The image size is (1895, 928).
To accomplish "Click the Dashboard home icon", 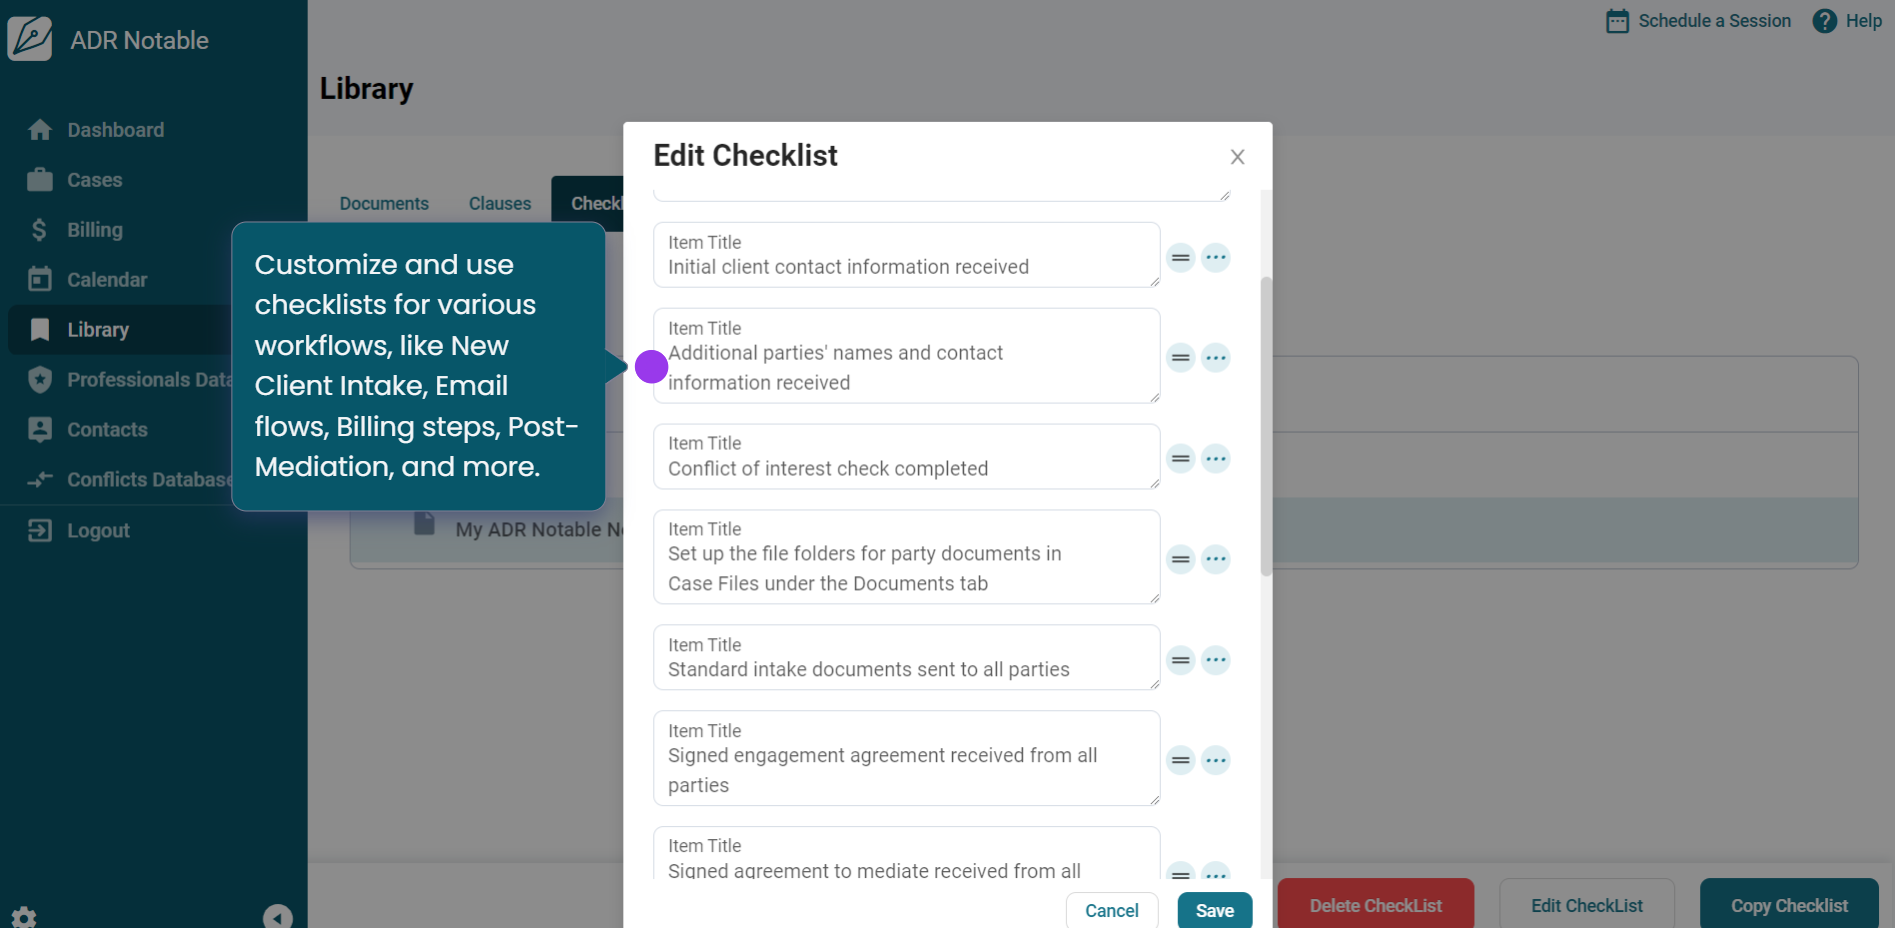I will (40, 130).
